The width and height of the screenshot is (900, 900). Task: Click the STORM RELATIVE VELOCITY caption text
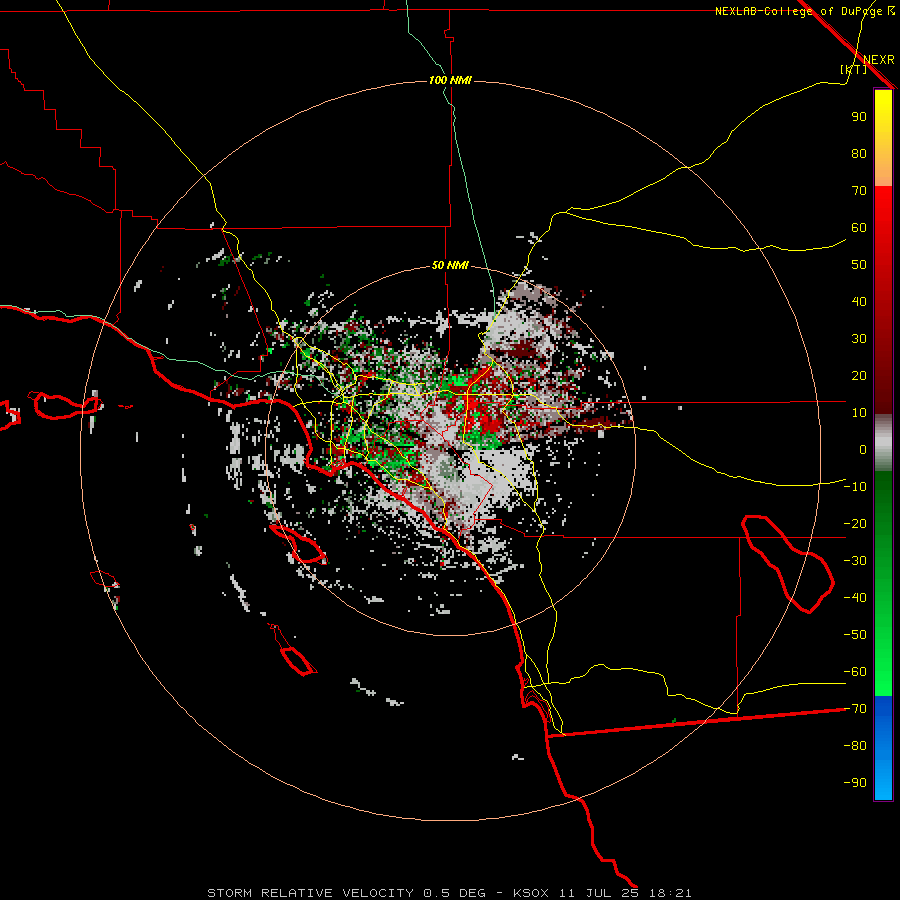(x=311, y=893)
